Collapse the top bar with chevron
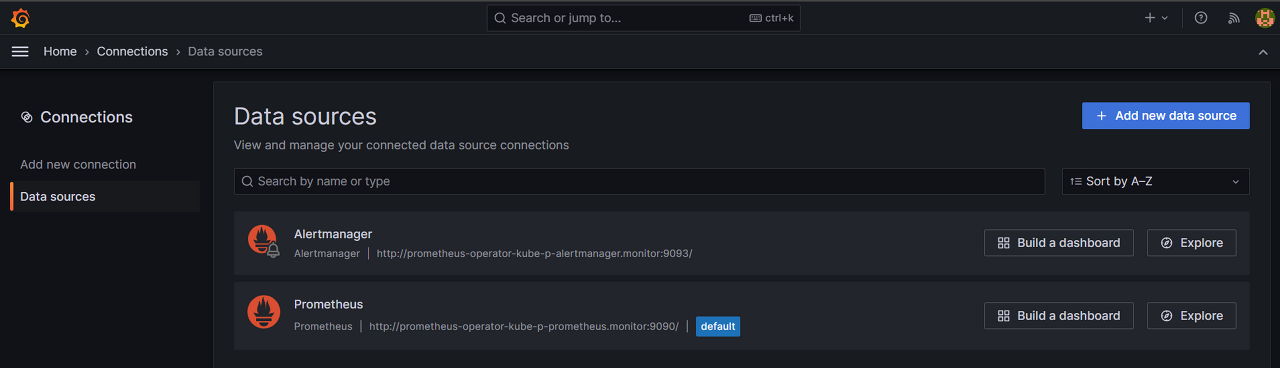The height and width of the screenshot is (368, 1280). tap(1263, 51)
